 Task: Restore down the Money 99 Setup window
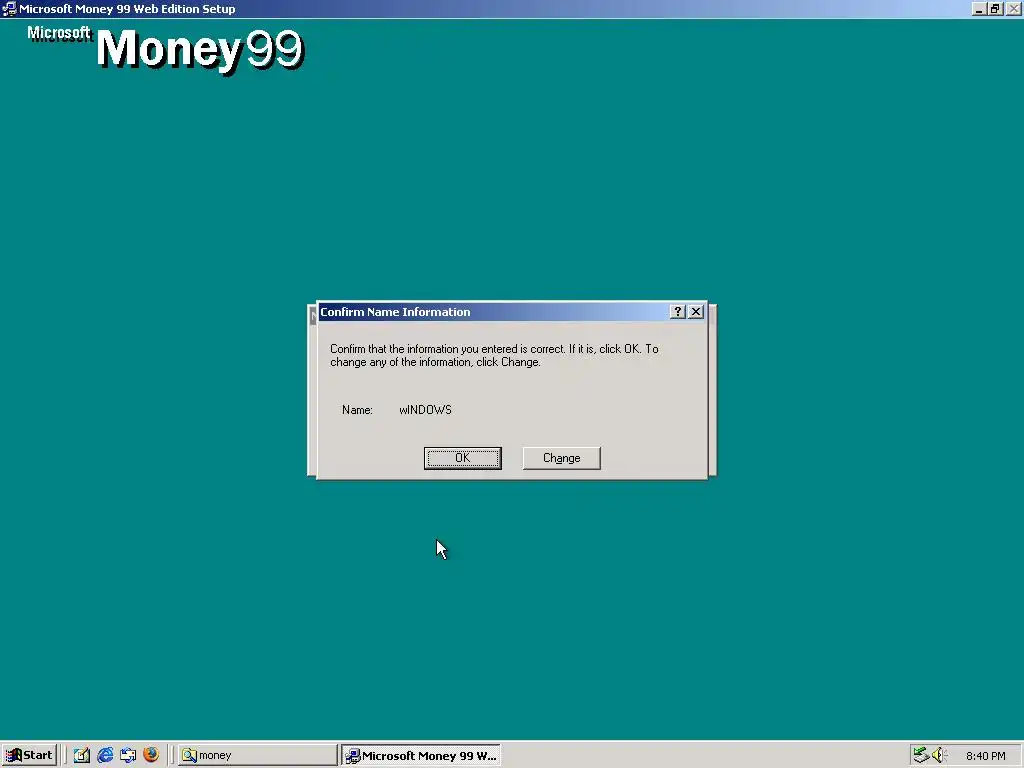(x=995, y=9)
